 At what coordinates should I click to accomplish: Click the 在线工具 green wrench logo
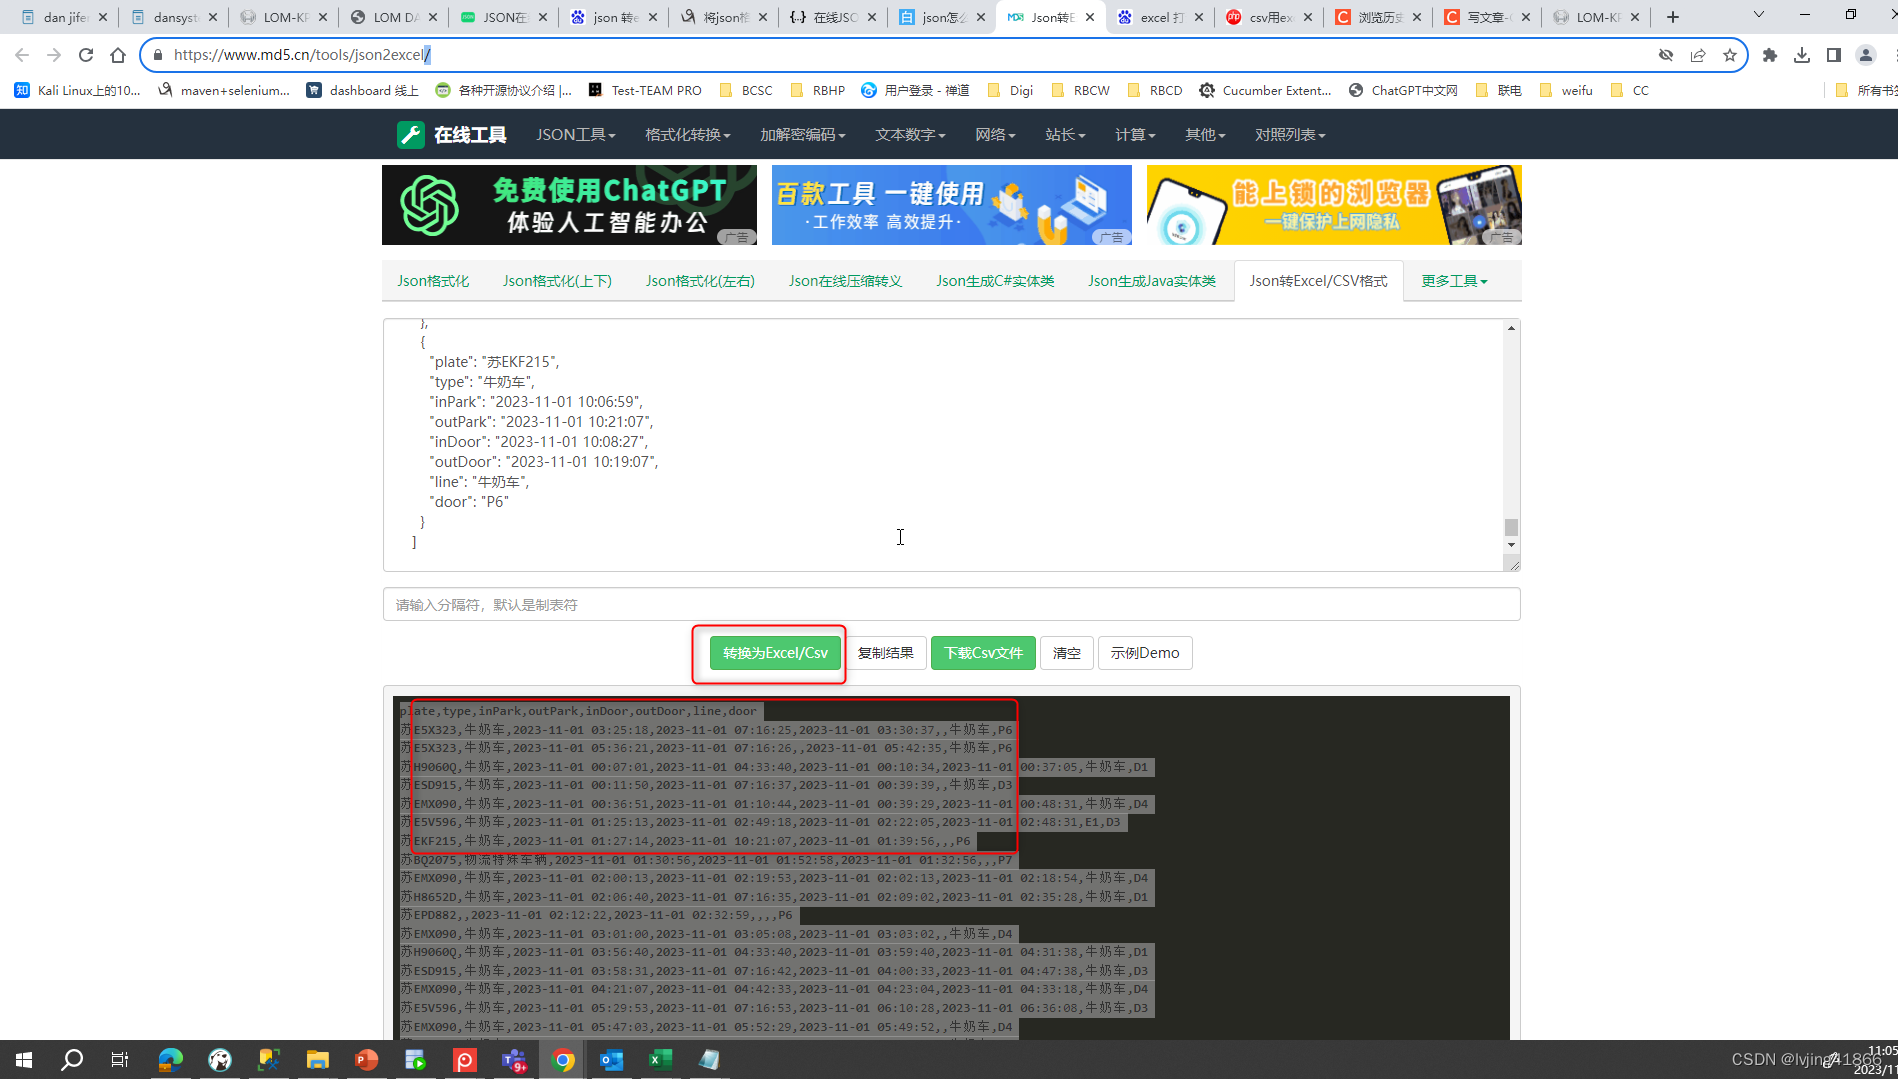click(x=411, y=133)
